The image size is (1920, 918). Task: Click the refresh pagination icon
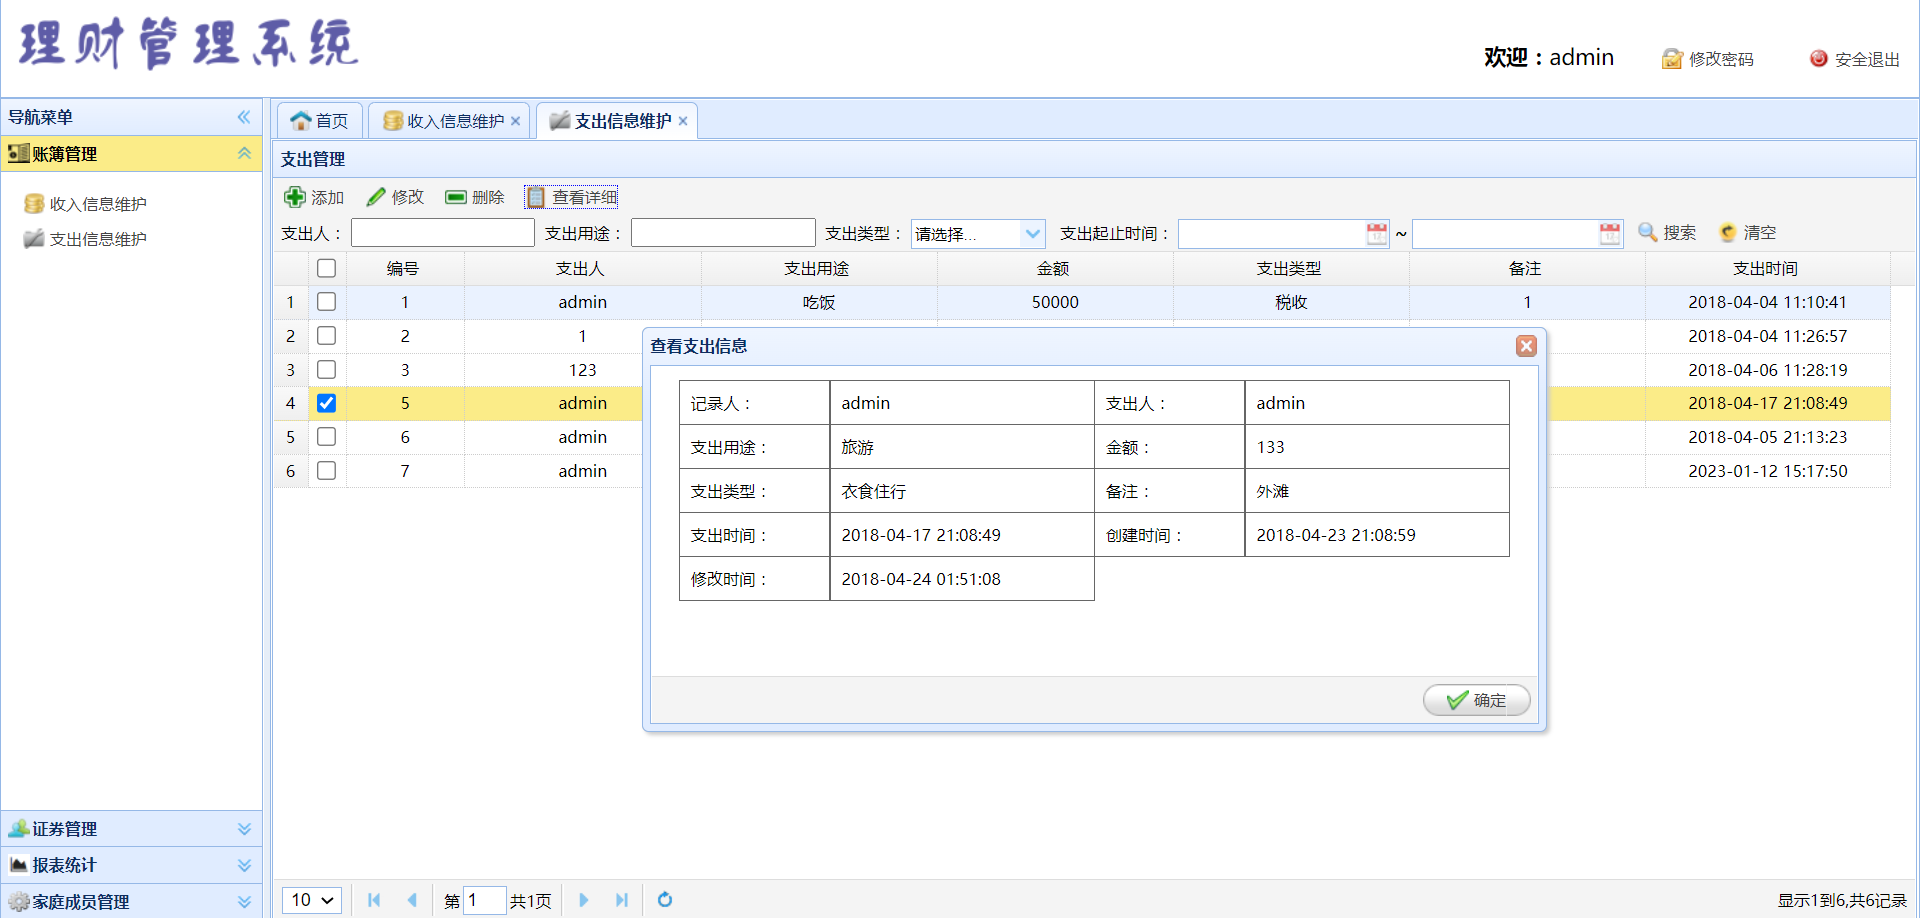tap(665, 900)
